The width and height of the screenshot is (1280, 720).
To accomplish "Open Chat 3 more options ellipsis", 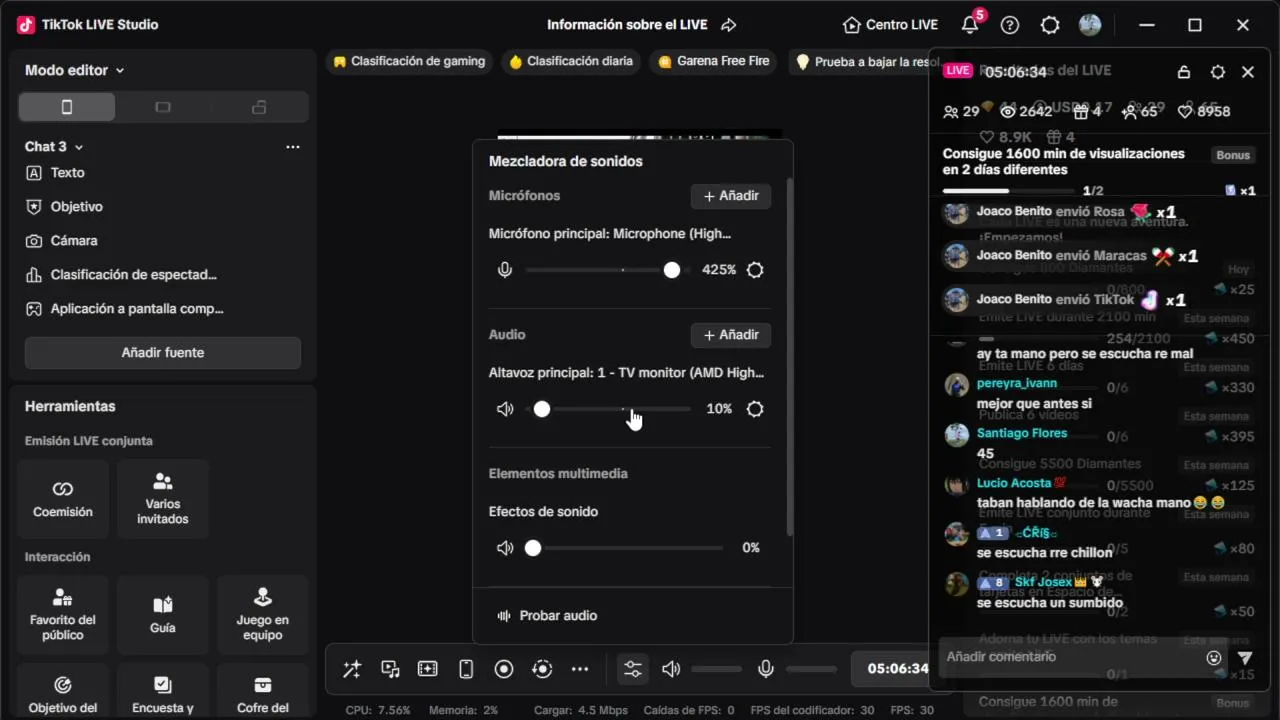I will 293,147.
